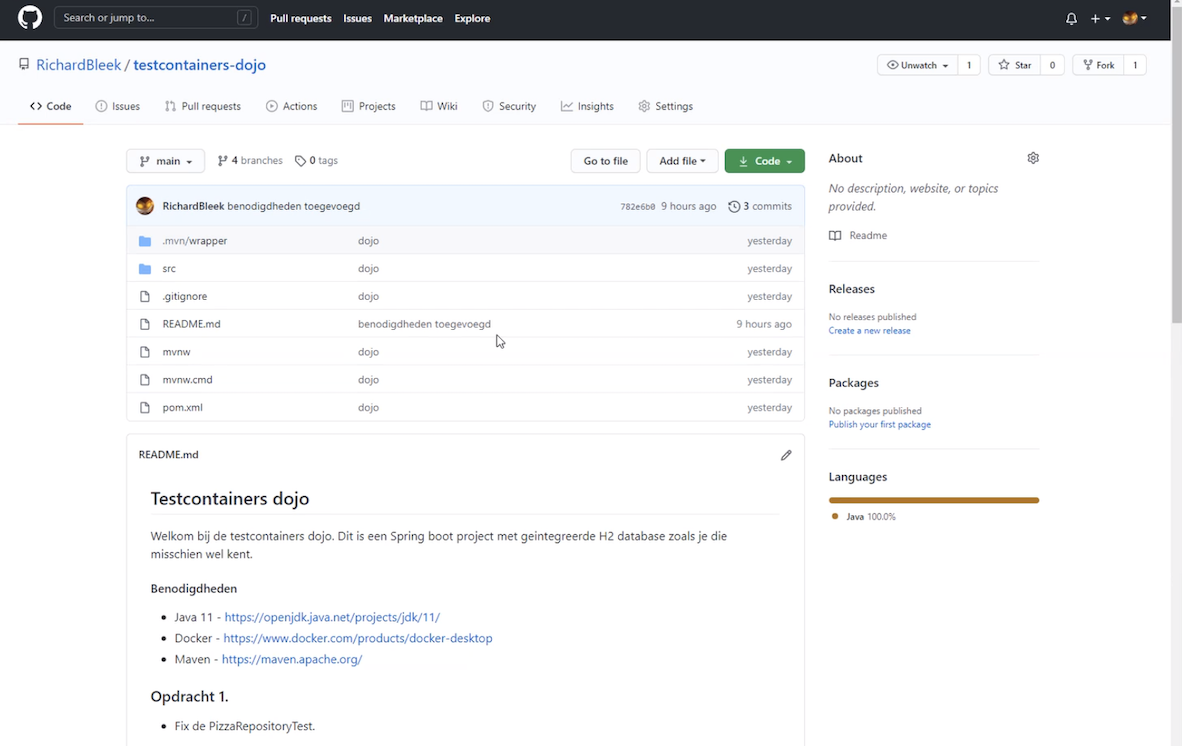Screen dimensions: 1182x746
Task: Open the Wiki tab
Action: (439, 106)
